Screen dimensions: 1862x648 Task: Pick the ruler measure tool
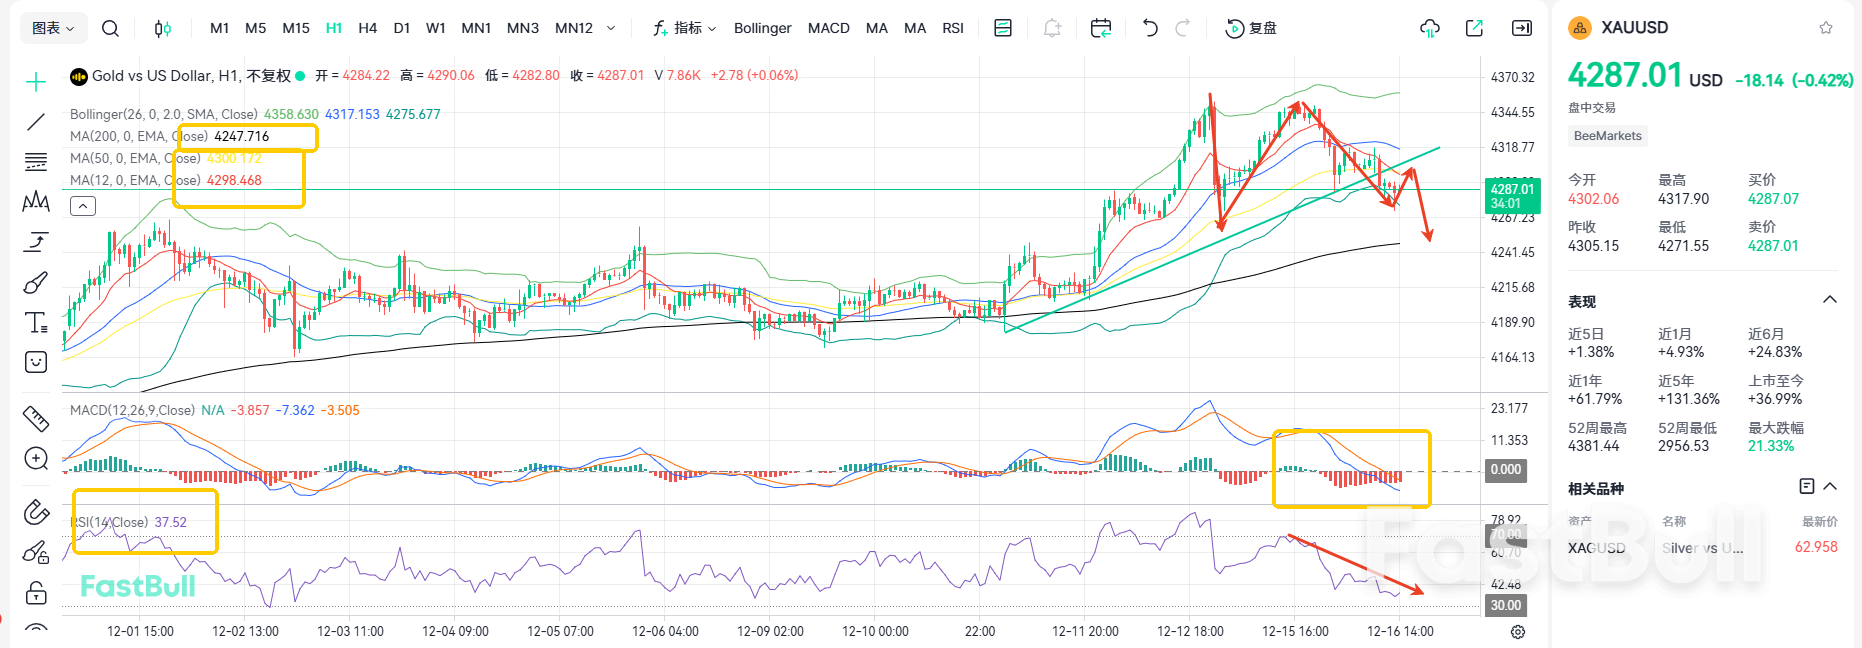[36, 418]
